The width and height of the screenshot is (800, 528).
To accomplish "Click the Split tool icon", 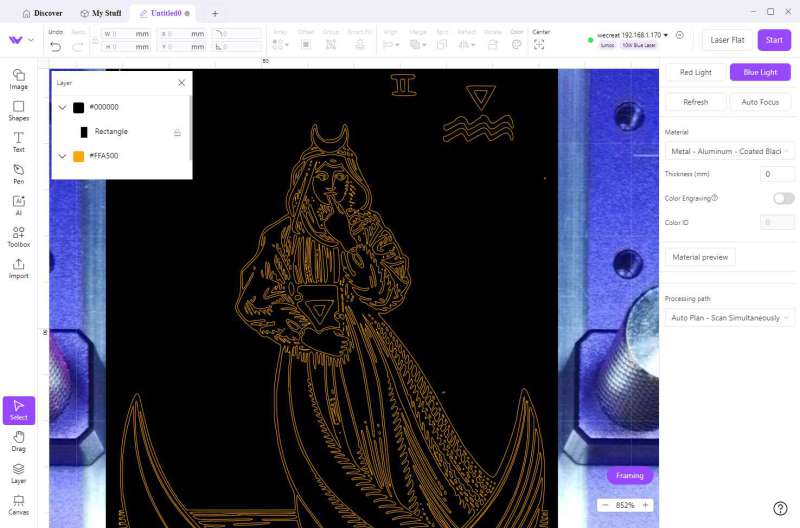I will 442,45.
